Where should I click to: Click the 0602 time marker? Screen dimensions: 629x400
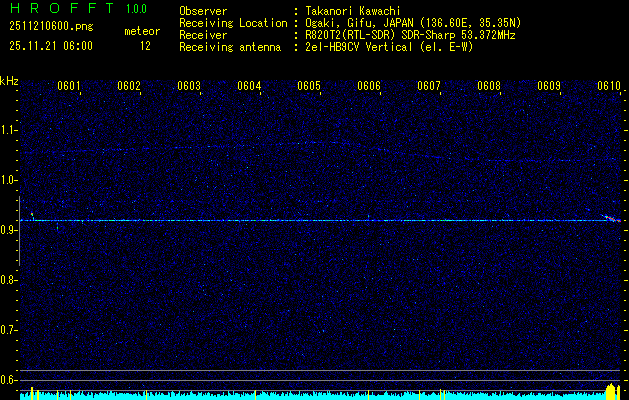129,86
